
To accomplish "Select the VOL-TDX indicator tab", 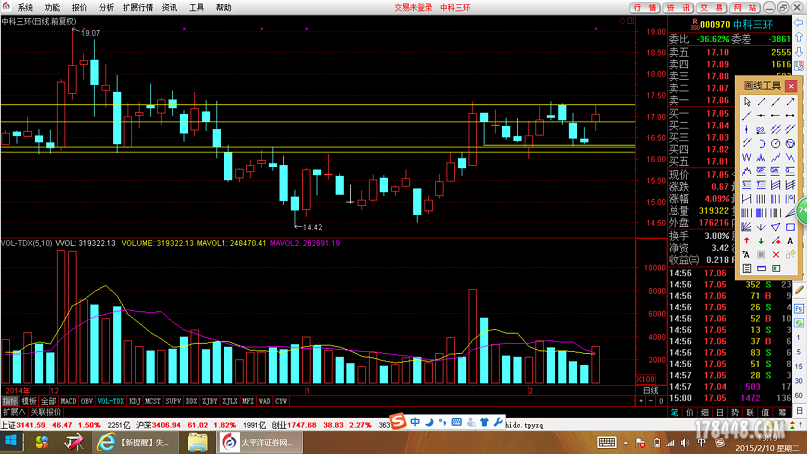I will 111,401.
